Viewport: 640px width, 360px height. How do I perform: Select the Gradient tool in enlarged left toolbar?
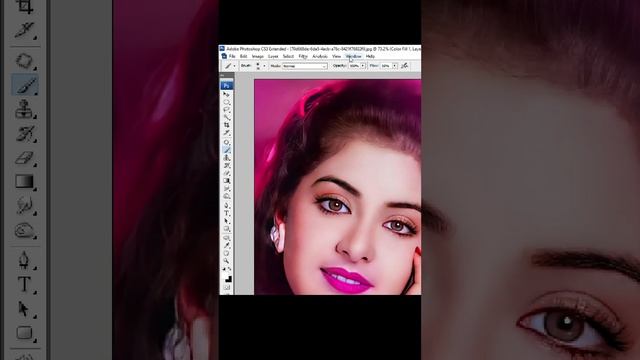point(24,181)
